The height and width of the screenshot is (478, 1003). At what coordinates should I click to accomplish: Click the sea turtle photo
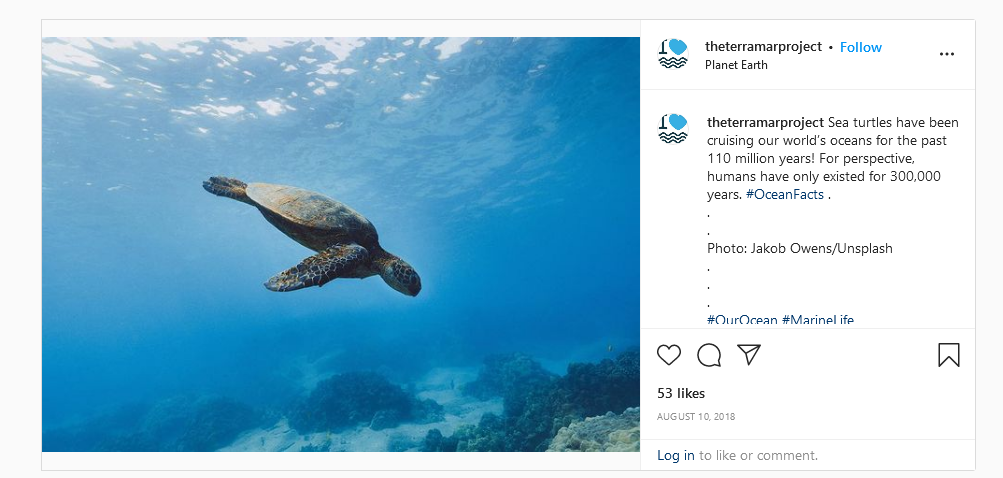click(341, 244)
